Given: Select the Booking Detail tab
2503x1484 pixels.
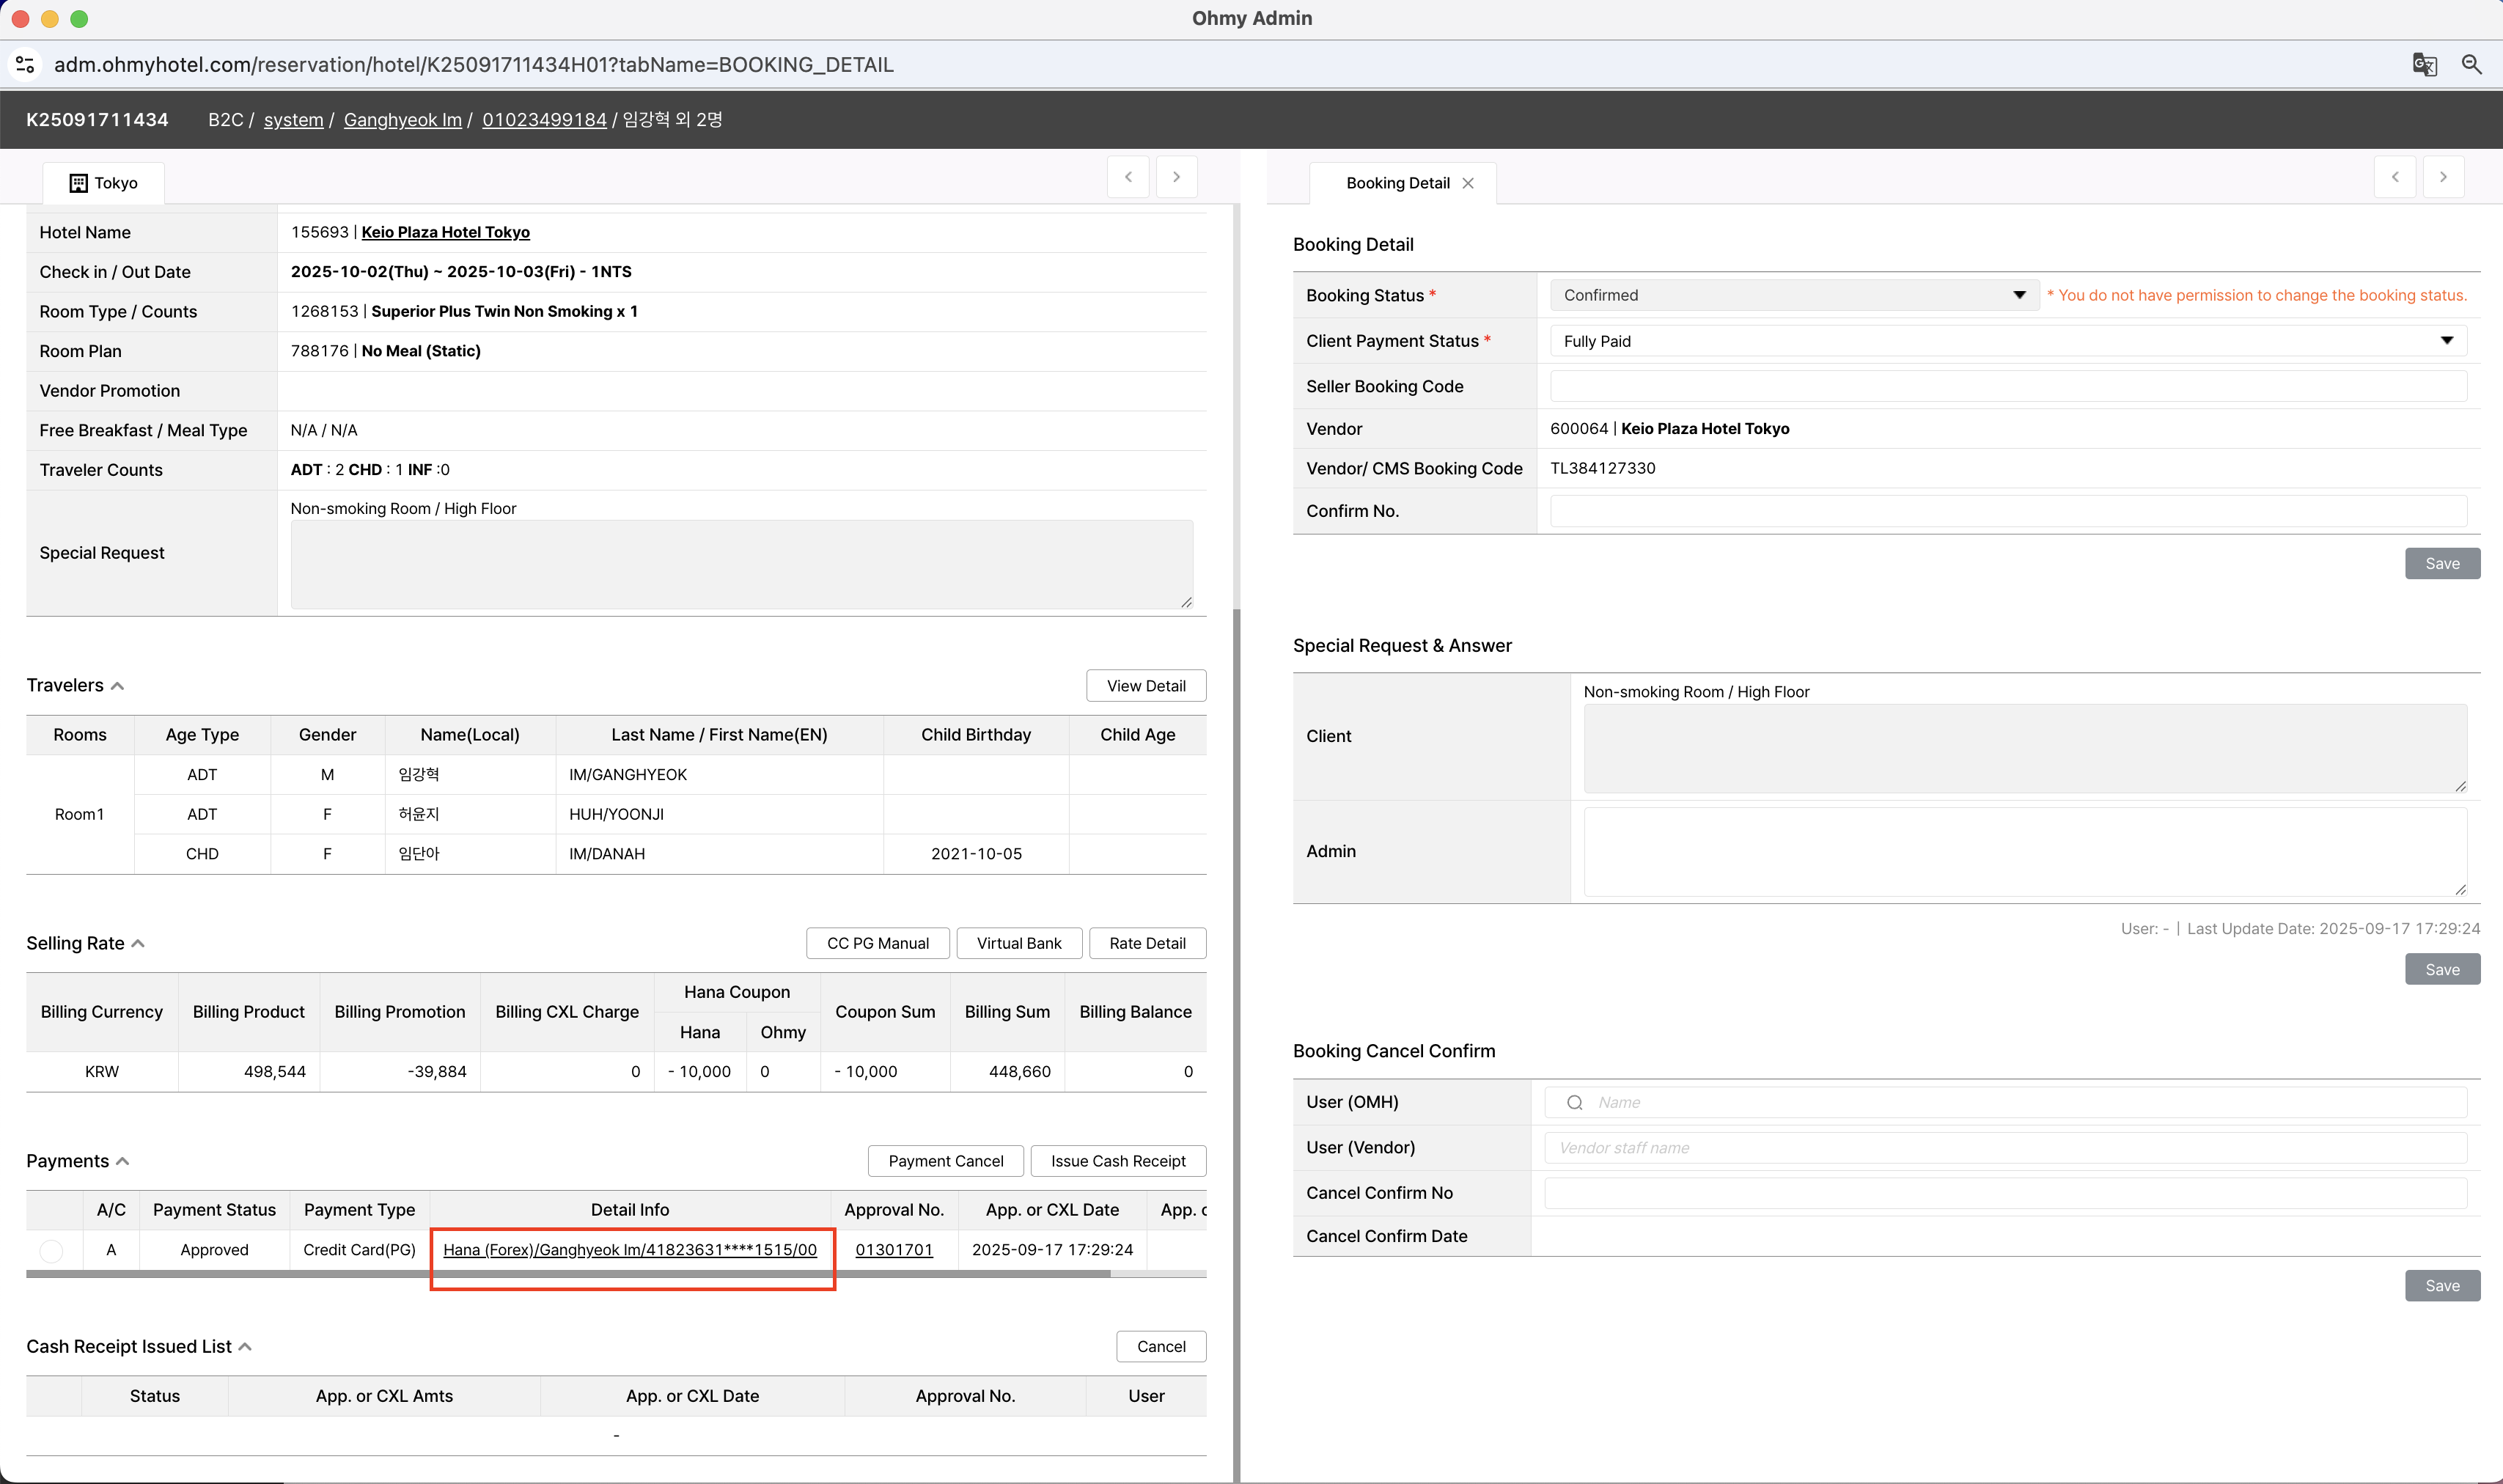Looking at the screenshot, I should tap(1397, 183).
